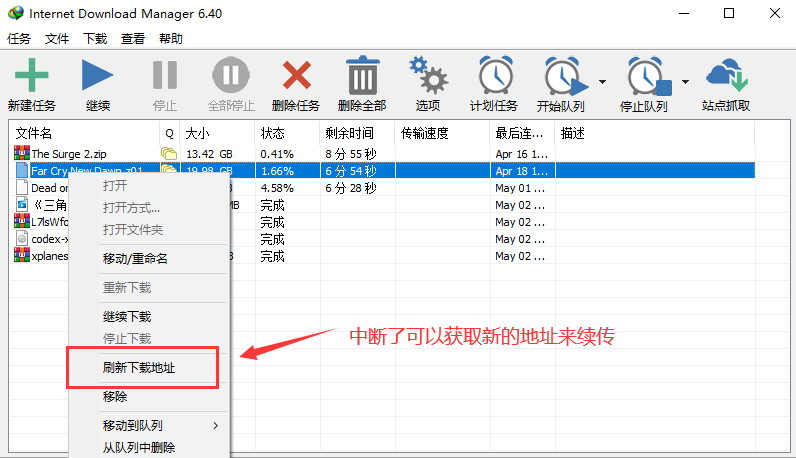The image size is (796, 458).
Task: Maximize the Internet Download Manager window
Action: tap(729, 13)
